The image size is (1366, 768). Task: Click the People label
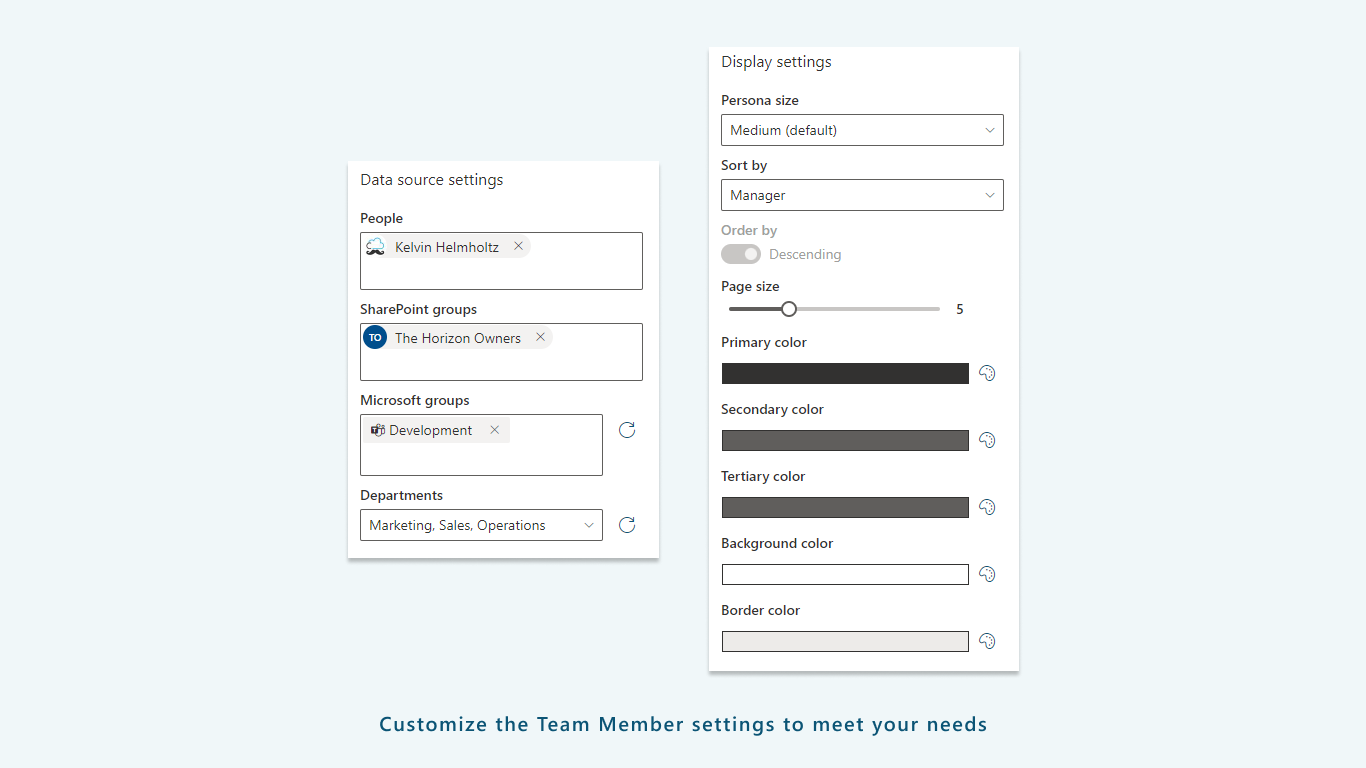tap(382, 218)
